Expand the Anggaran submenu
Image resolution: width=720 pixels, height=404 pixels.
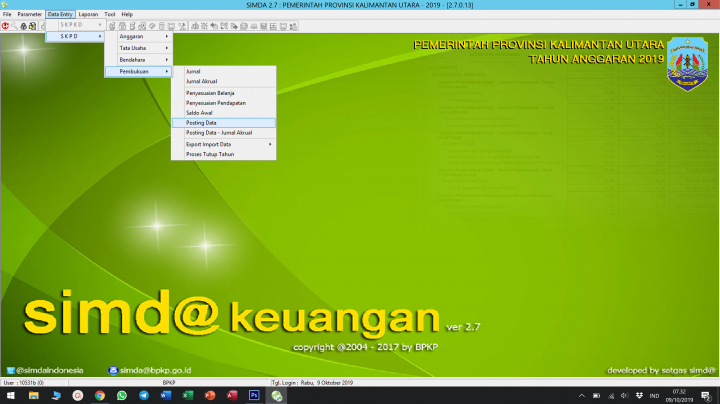(x=138, y=36)
